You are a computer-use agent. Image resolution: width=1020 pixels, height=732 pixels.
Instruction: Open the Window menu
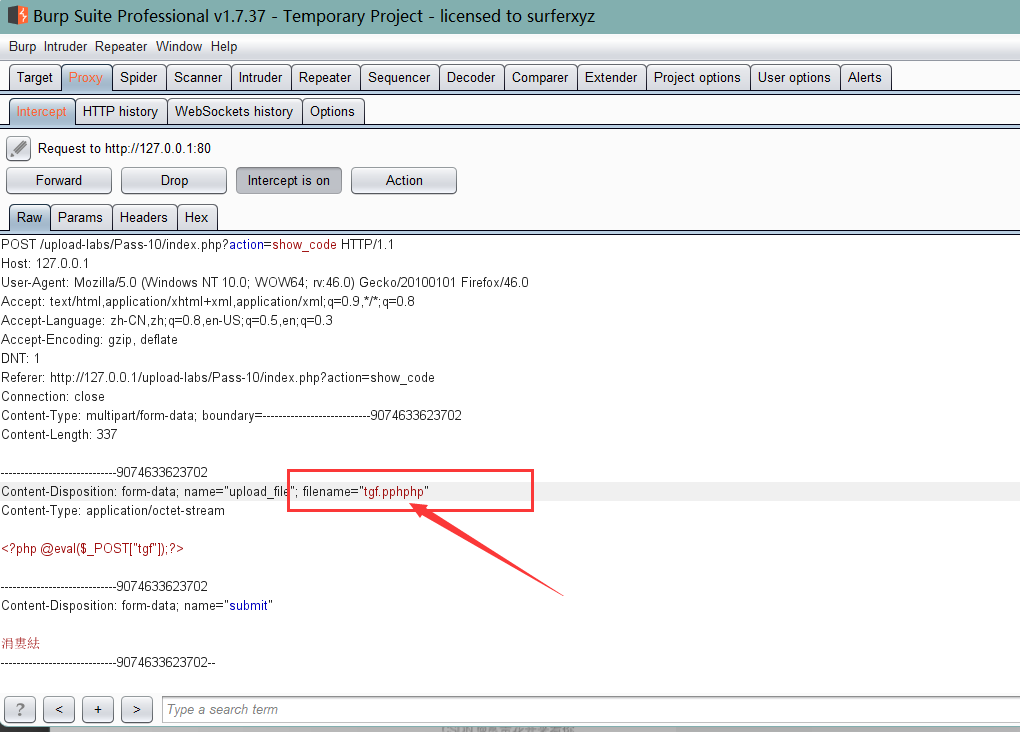click(x=179, y=46)
